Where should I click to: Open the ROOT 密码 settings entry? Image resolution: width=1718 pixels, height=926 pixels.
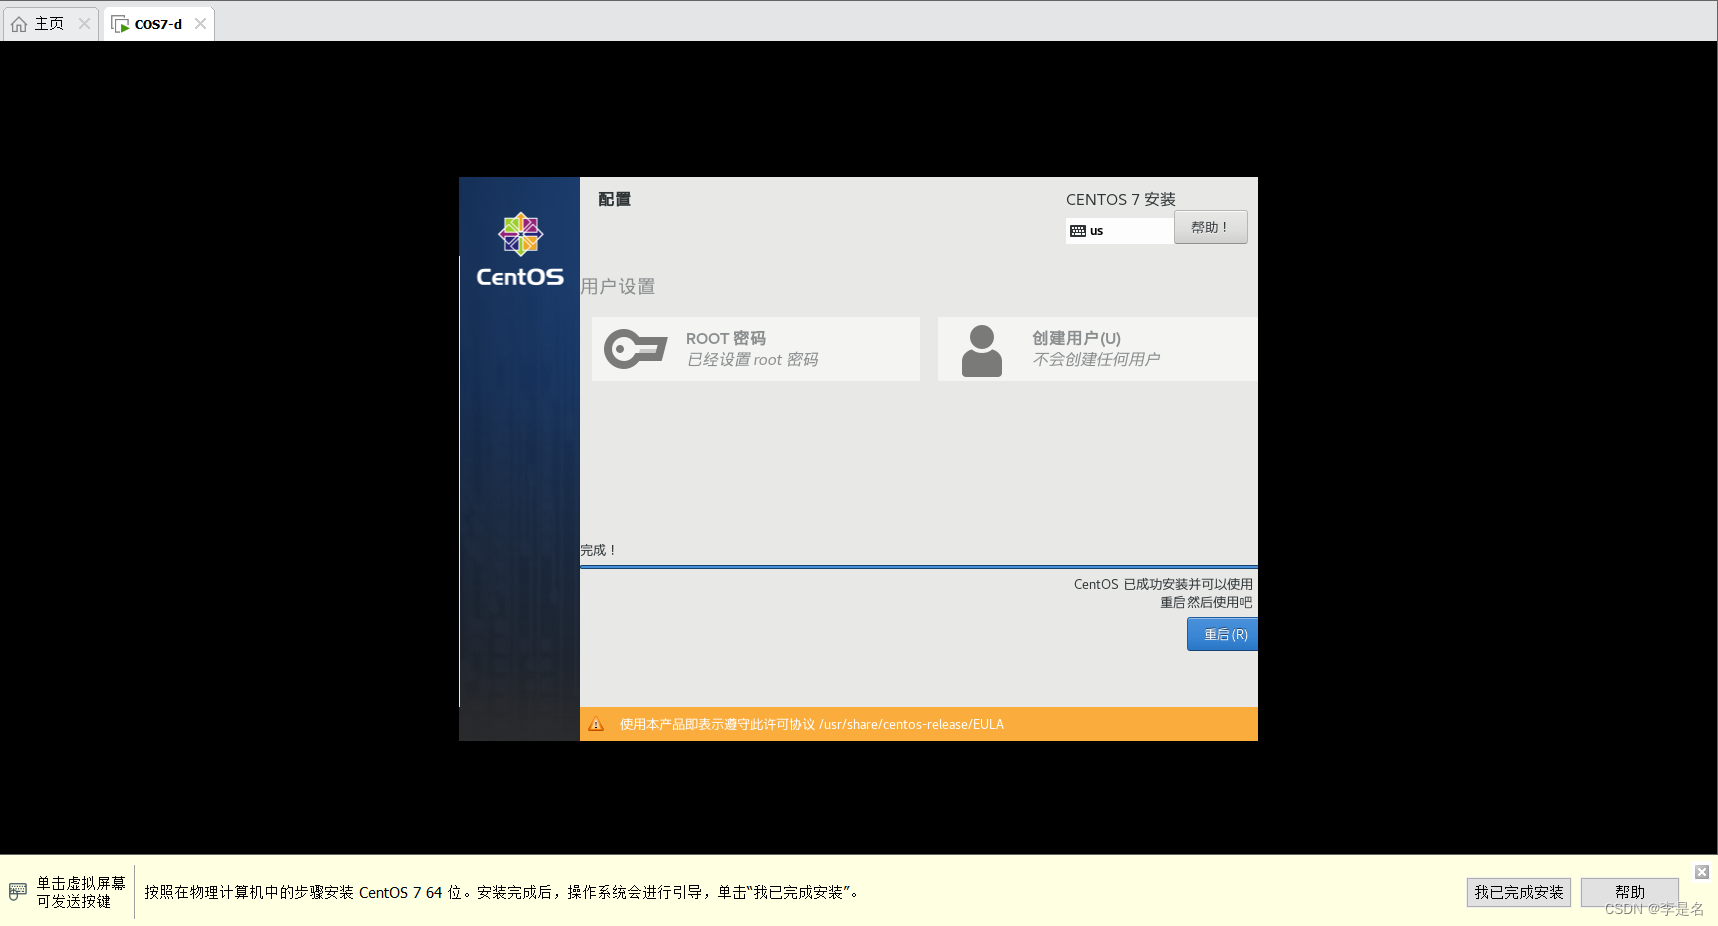pos(755,349)
